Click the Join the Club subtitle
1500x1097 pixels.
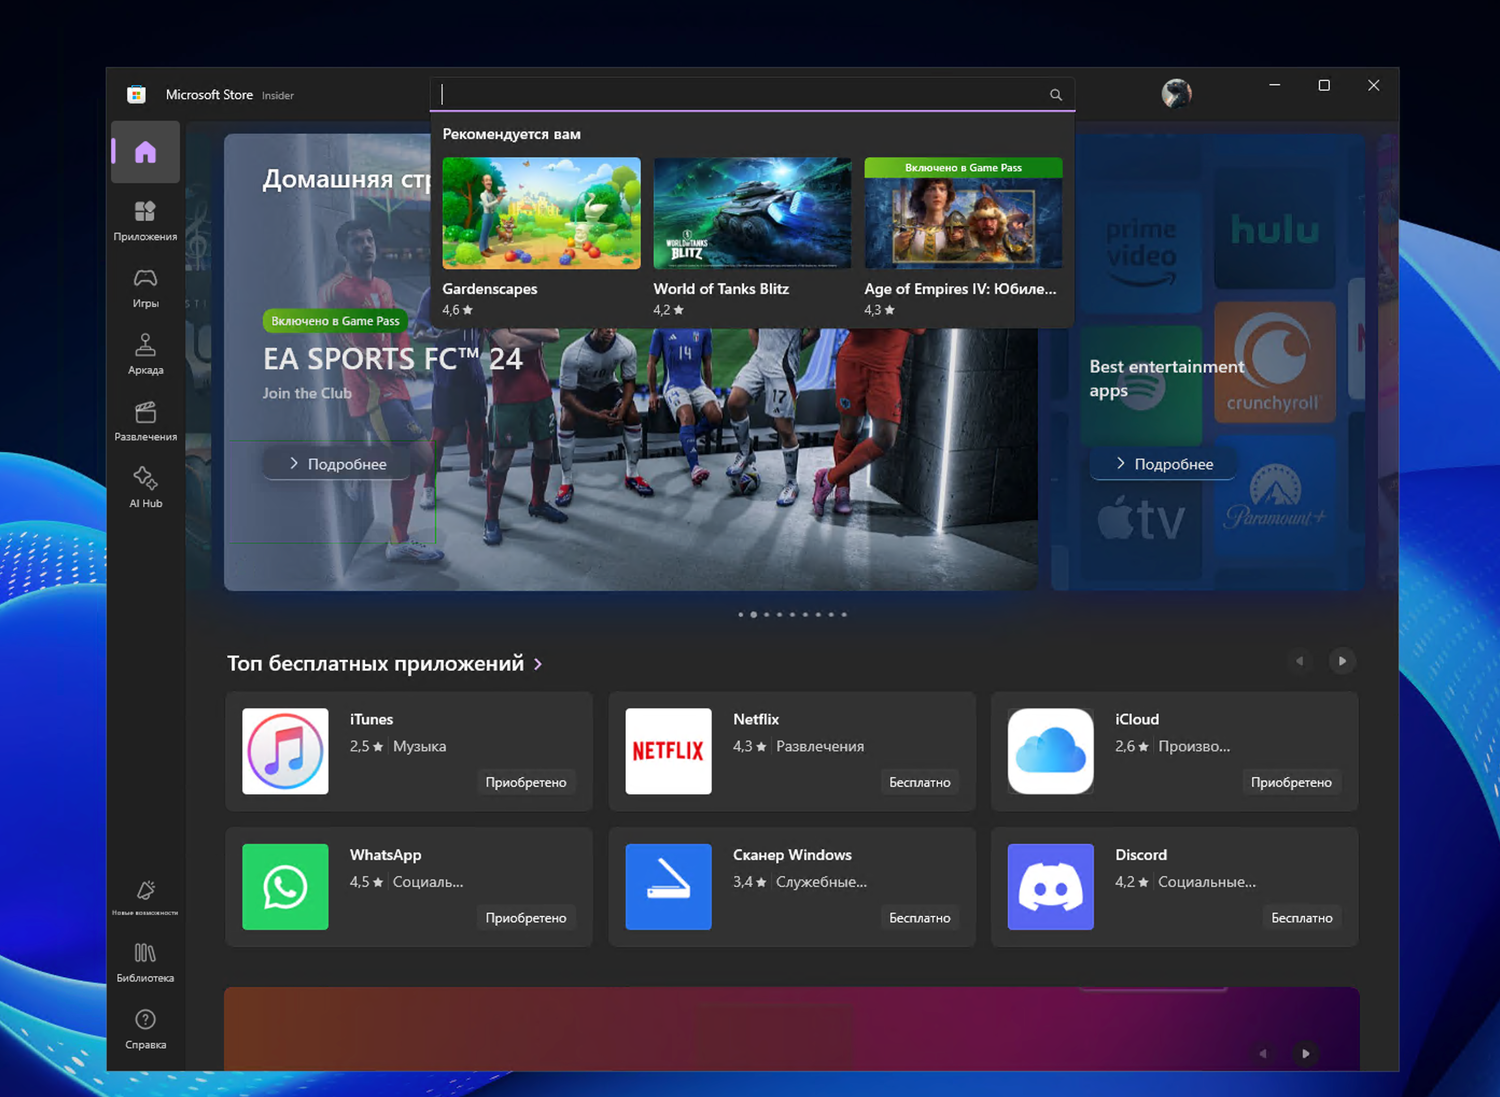pyautogui.click(x=307, y=394)
